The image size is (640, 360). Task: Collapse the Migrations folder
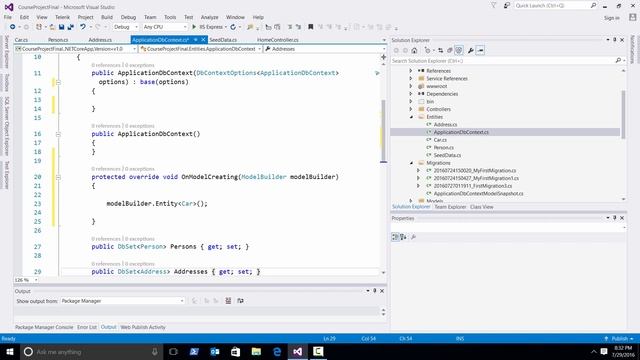(x=411, y=163)
